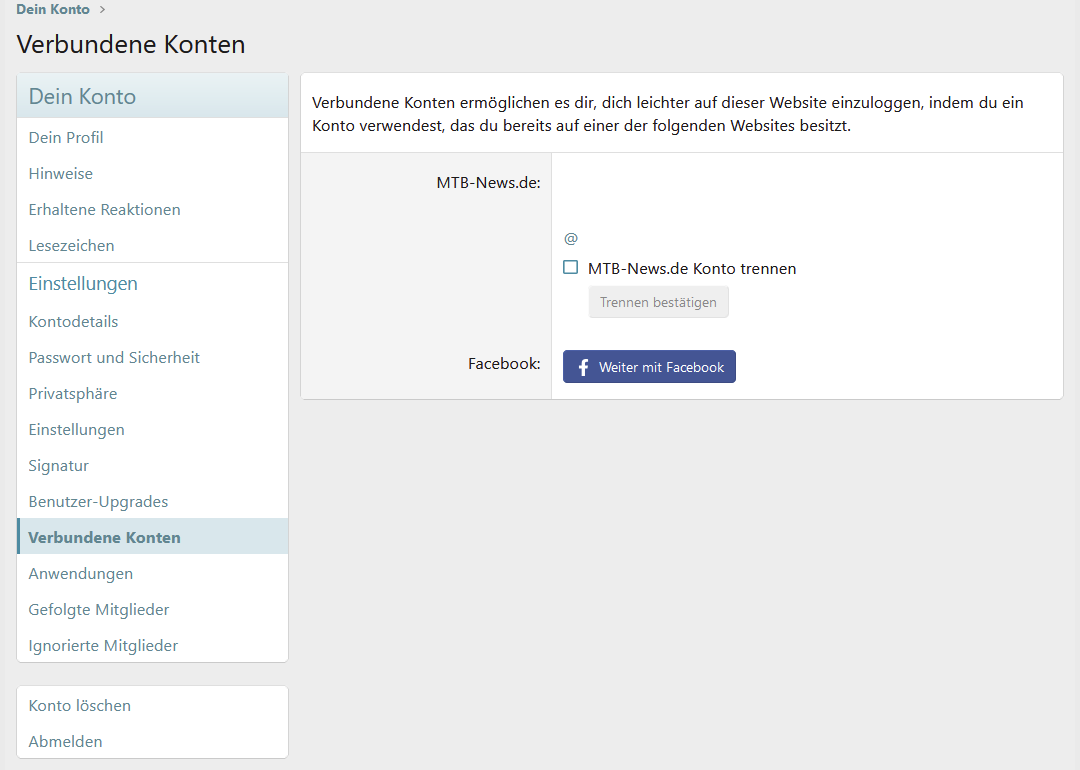
Task: Open Signatur settings
Action: pos(152,466)
